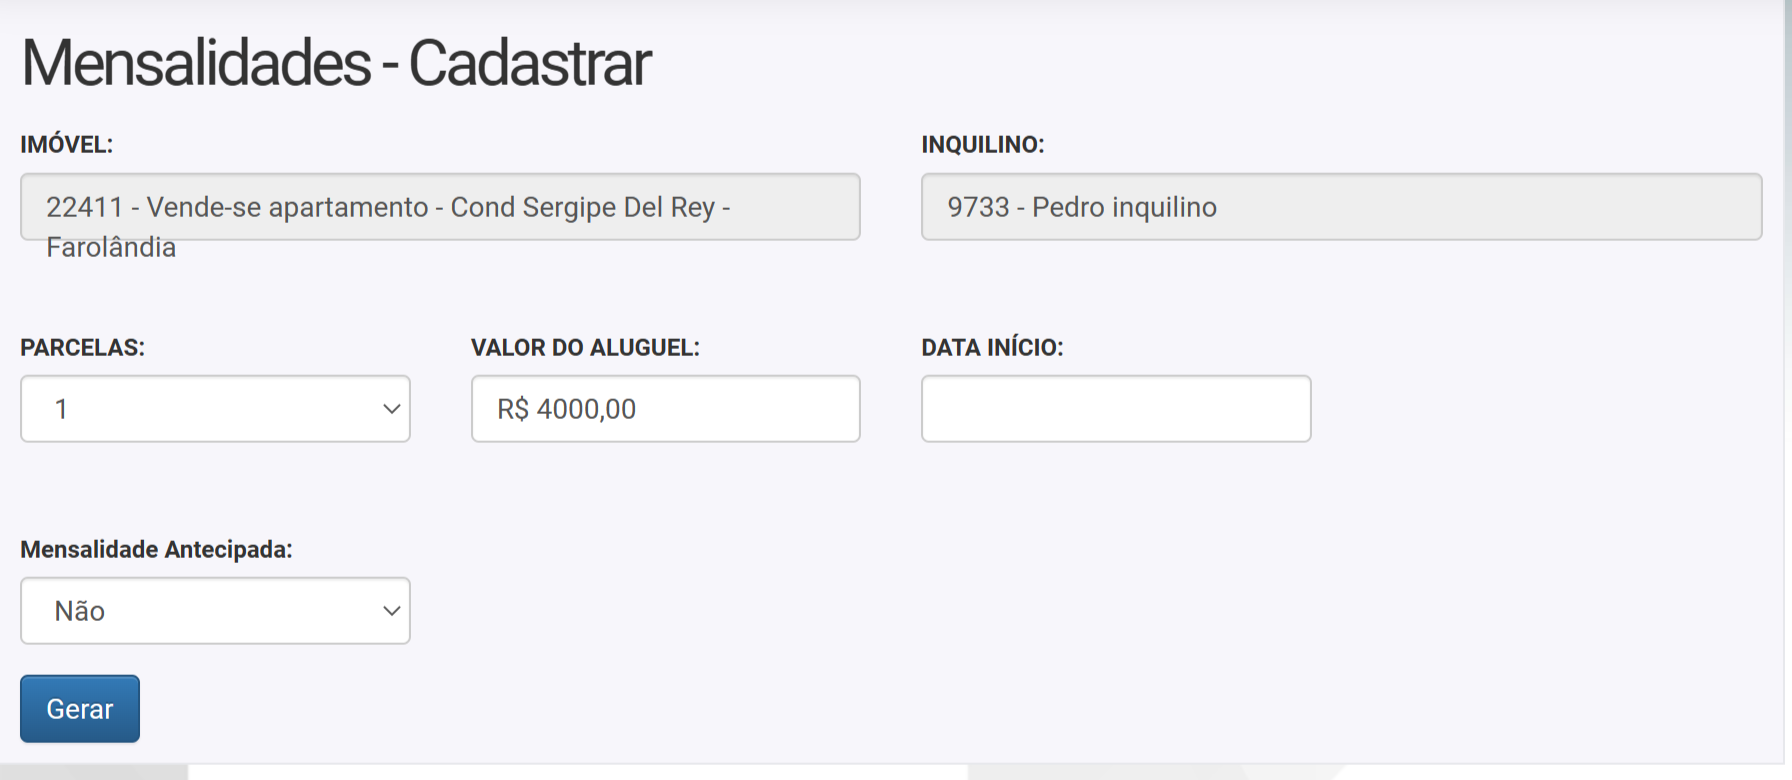
Task: Expand the Mensalidade Antecipada dropdown
Action: click(x=215, y=611)
